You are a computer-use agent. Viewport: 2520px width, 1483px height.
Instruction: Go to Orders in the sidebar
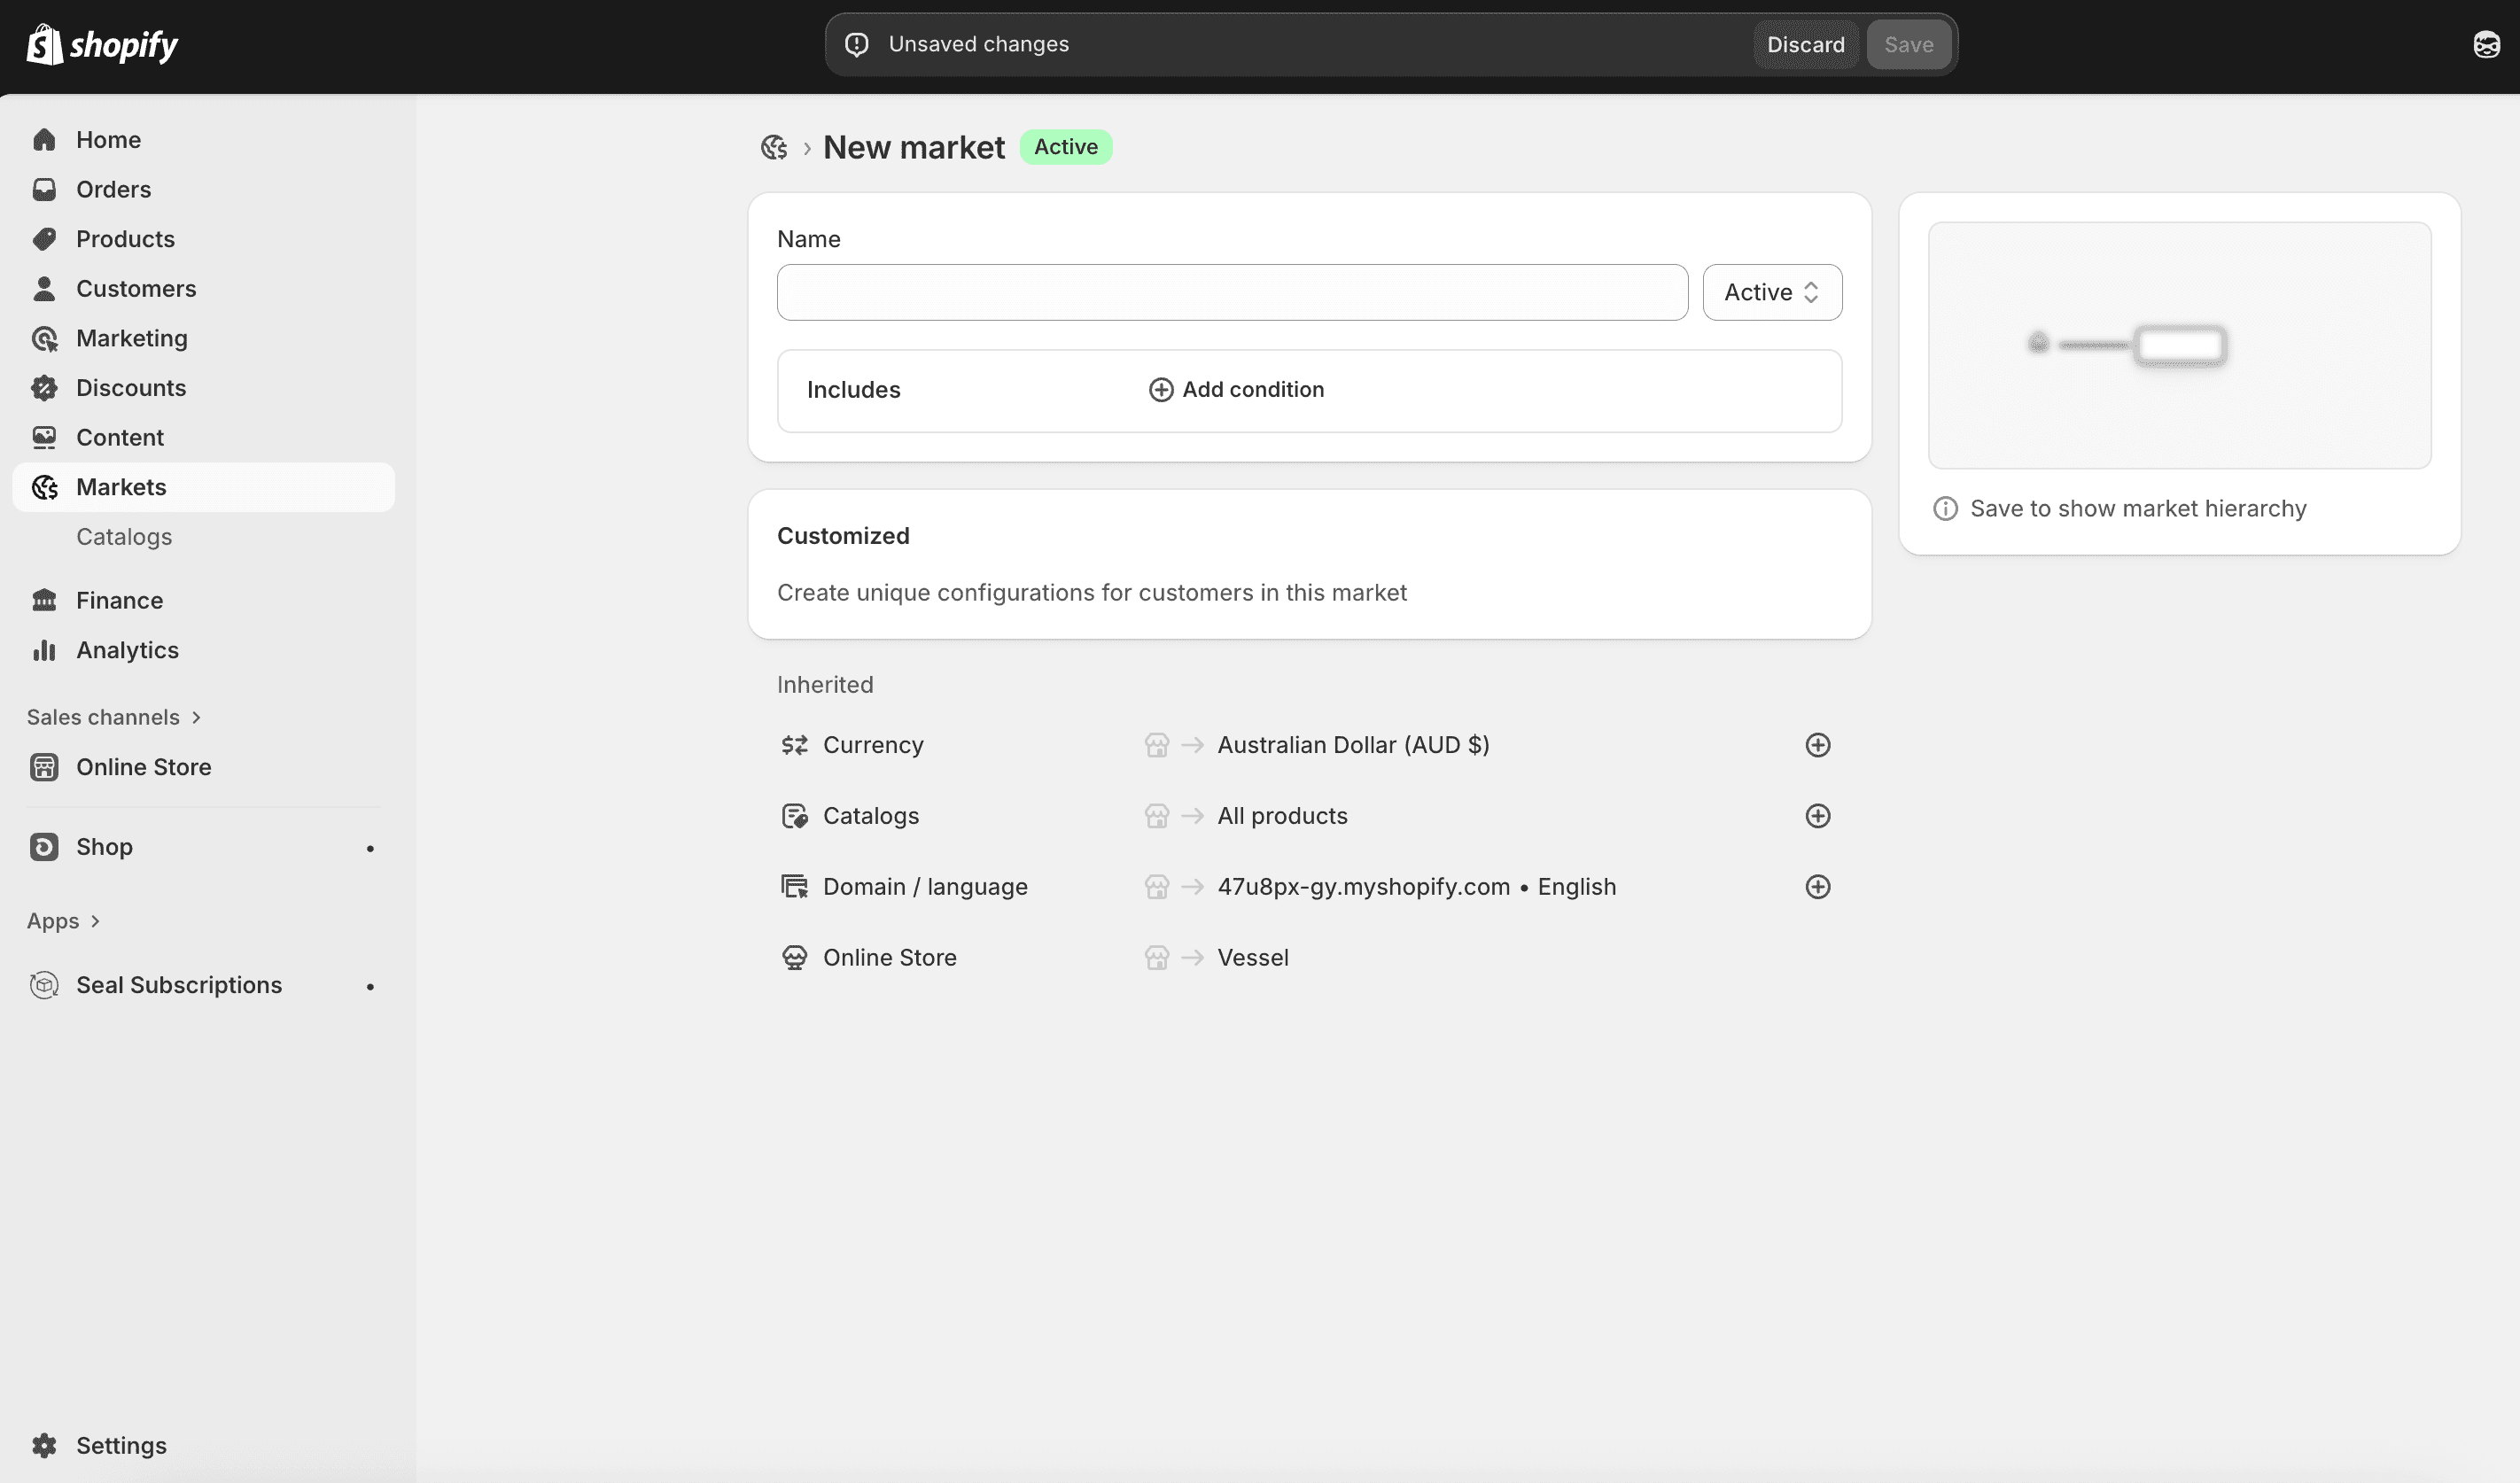click(113, 189)
